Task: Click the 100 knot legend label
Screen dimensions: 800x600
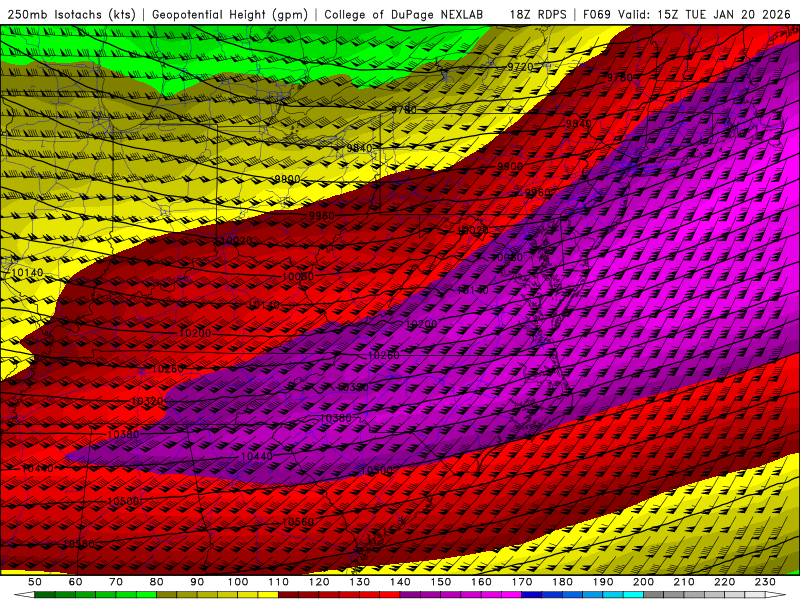Action: click(x=238, y=582)
